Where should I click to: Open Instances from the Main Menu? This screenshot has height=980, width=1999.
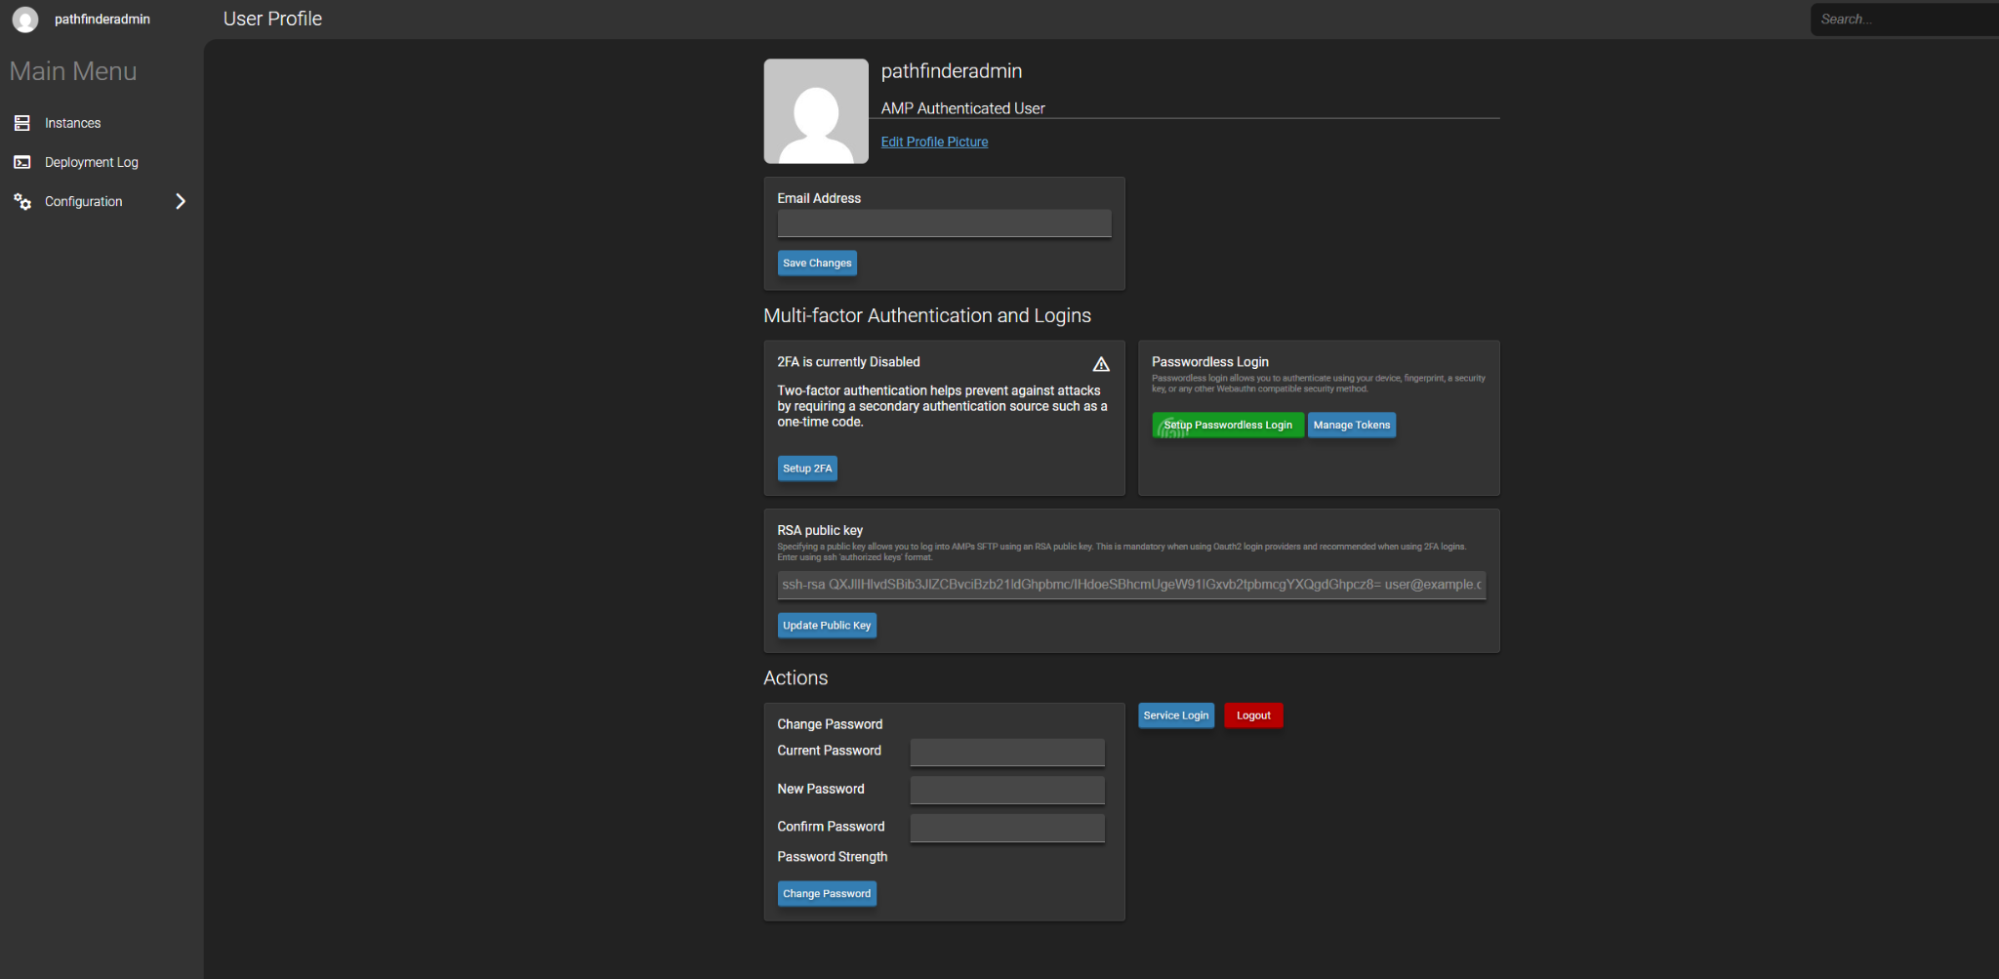73,122
